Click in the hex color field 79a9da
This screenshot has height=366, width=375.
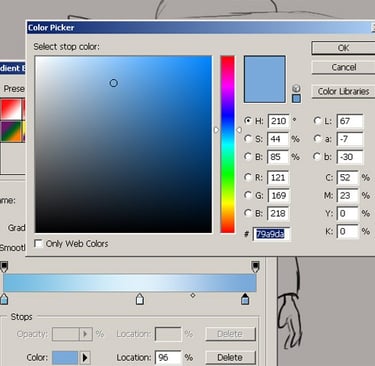coord(271,234)
